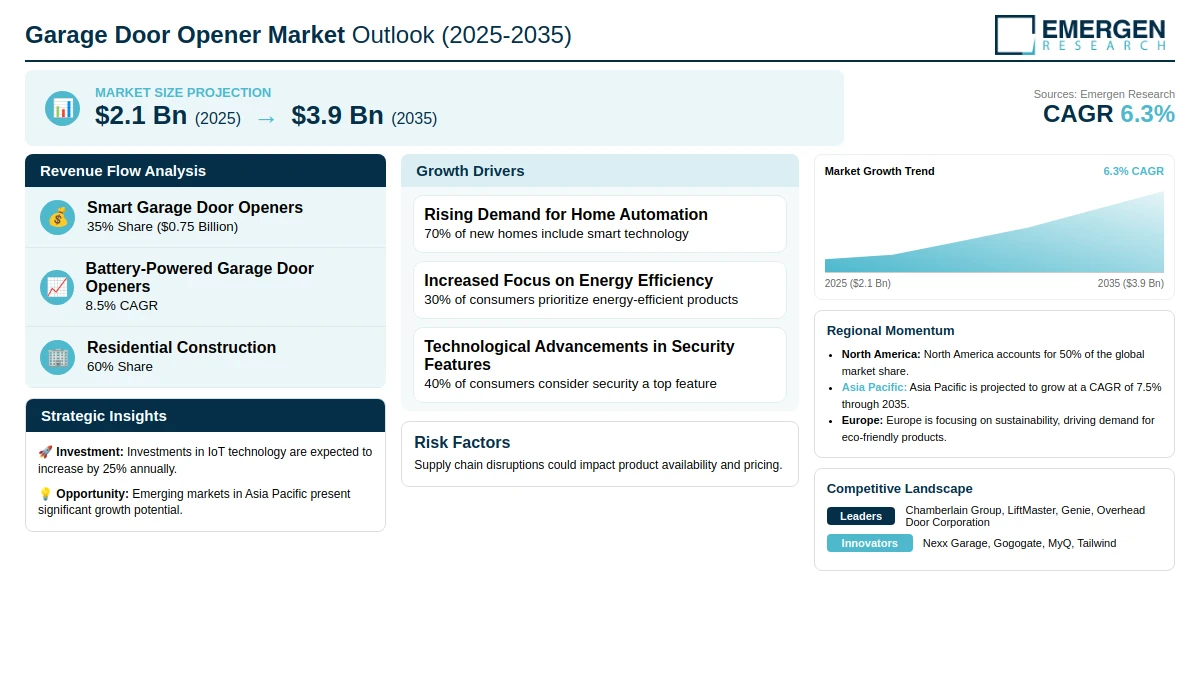Open the Strategic Insights header

point(205,415)
